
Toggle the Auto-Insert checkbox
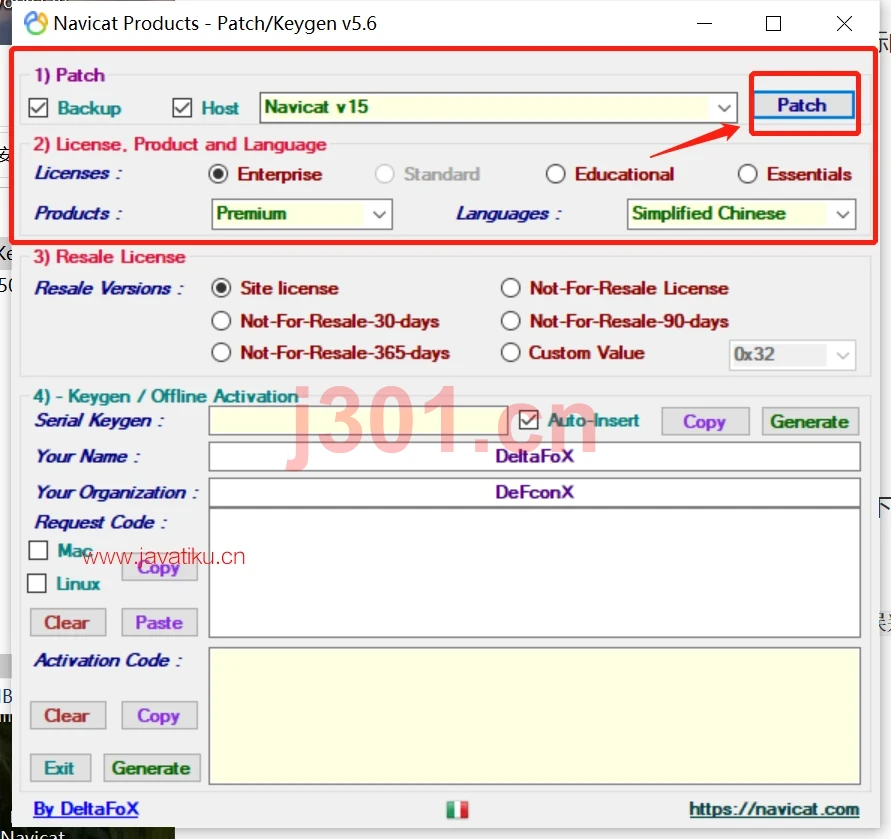(x=528, y=421)
